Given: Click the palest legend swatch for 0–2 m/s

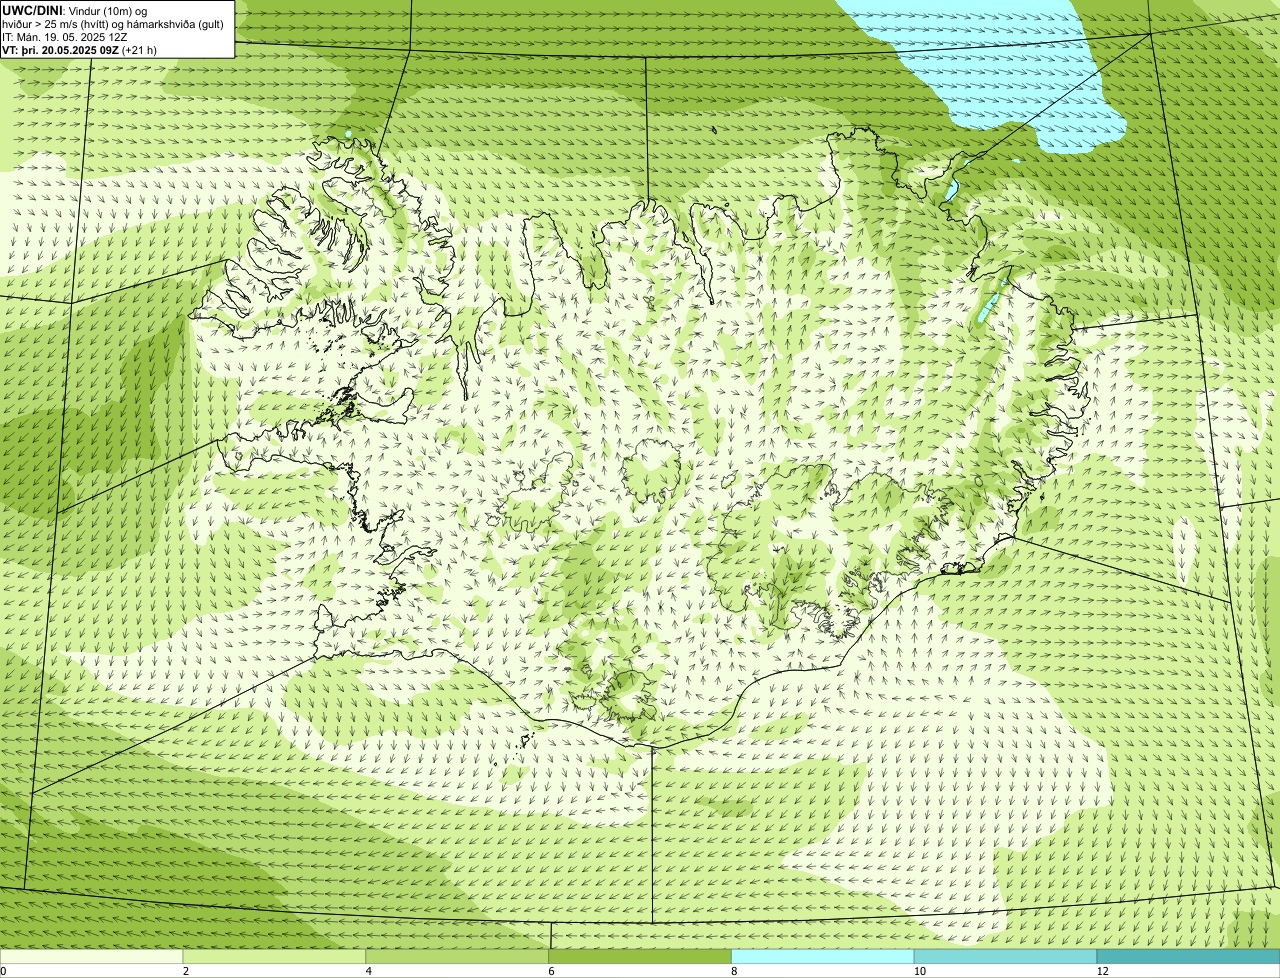Looking at the screenshot, I should tap(91, 957).
